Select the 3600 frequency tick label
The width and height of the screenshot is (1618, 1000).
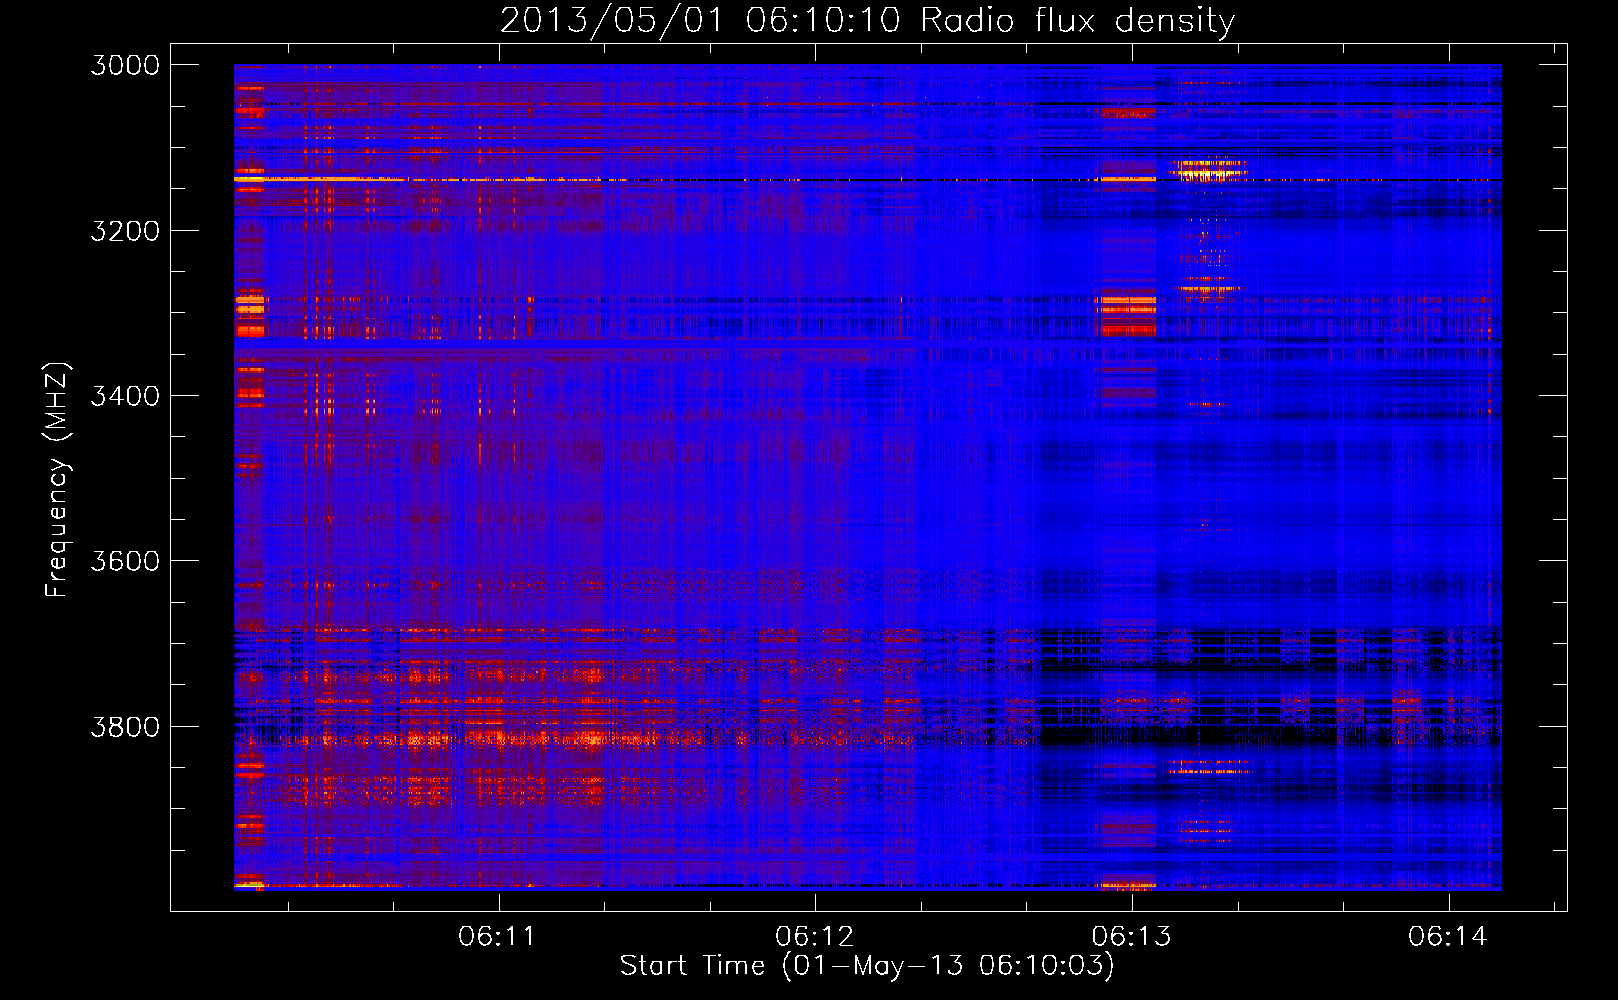coord(125,561)
